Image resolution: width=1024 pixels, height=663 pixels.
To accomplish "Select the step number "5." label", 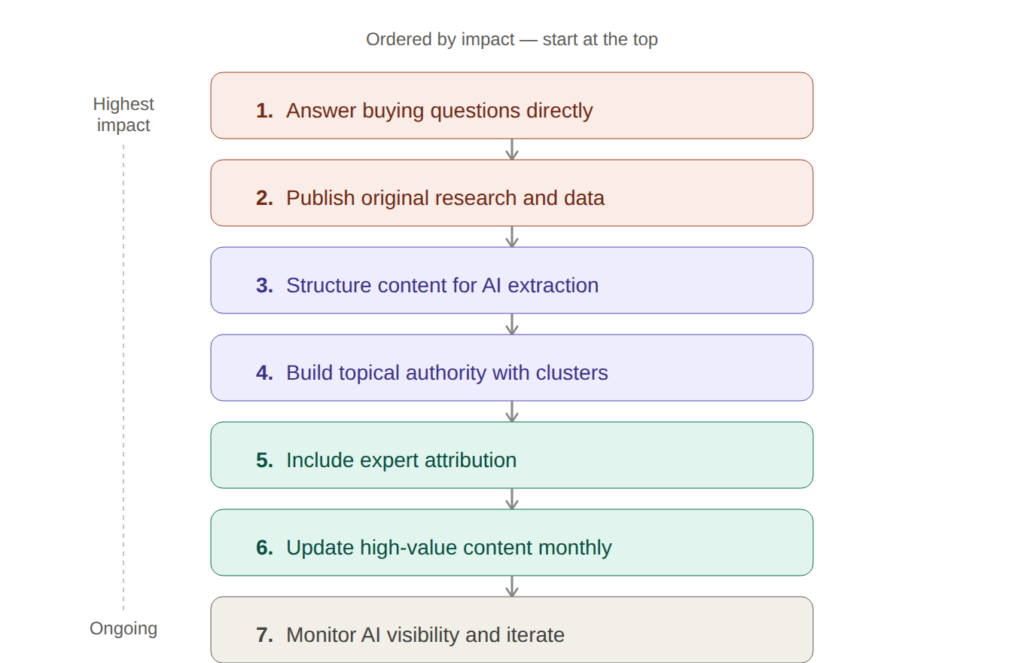I will [x=264, y=461].
